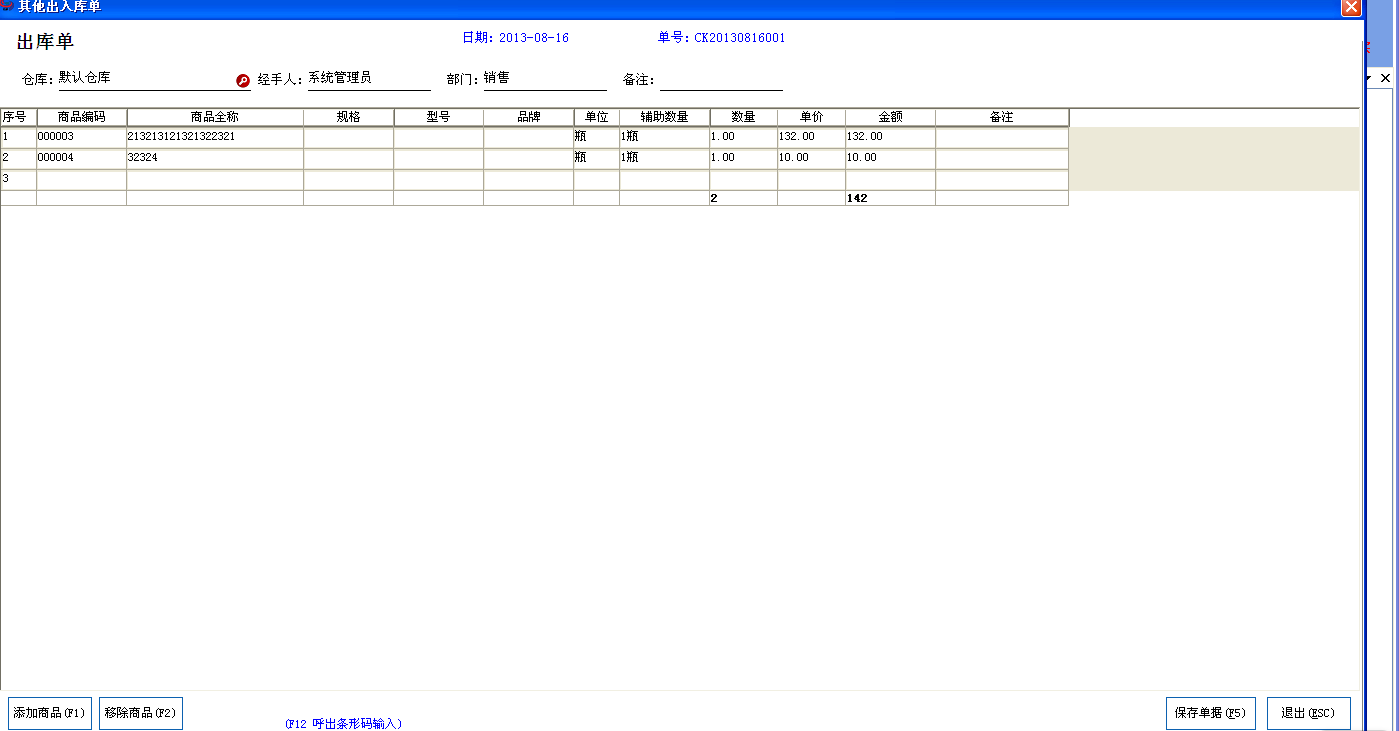1399x731 pixels.
Task: Click the F12 呼出条形码输入 hint text
Action: (x=343, y=724)
